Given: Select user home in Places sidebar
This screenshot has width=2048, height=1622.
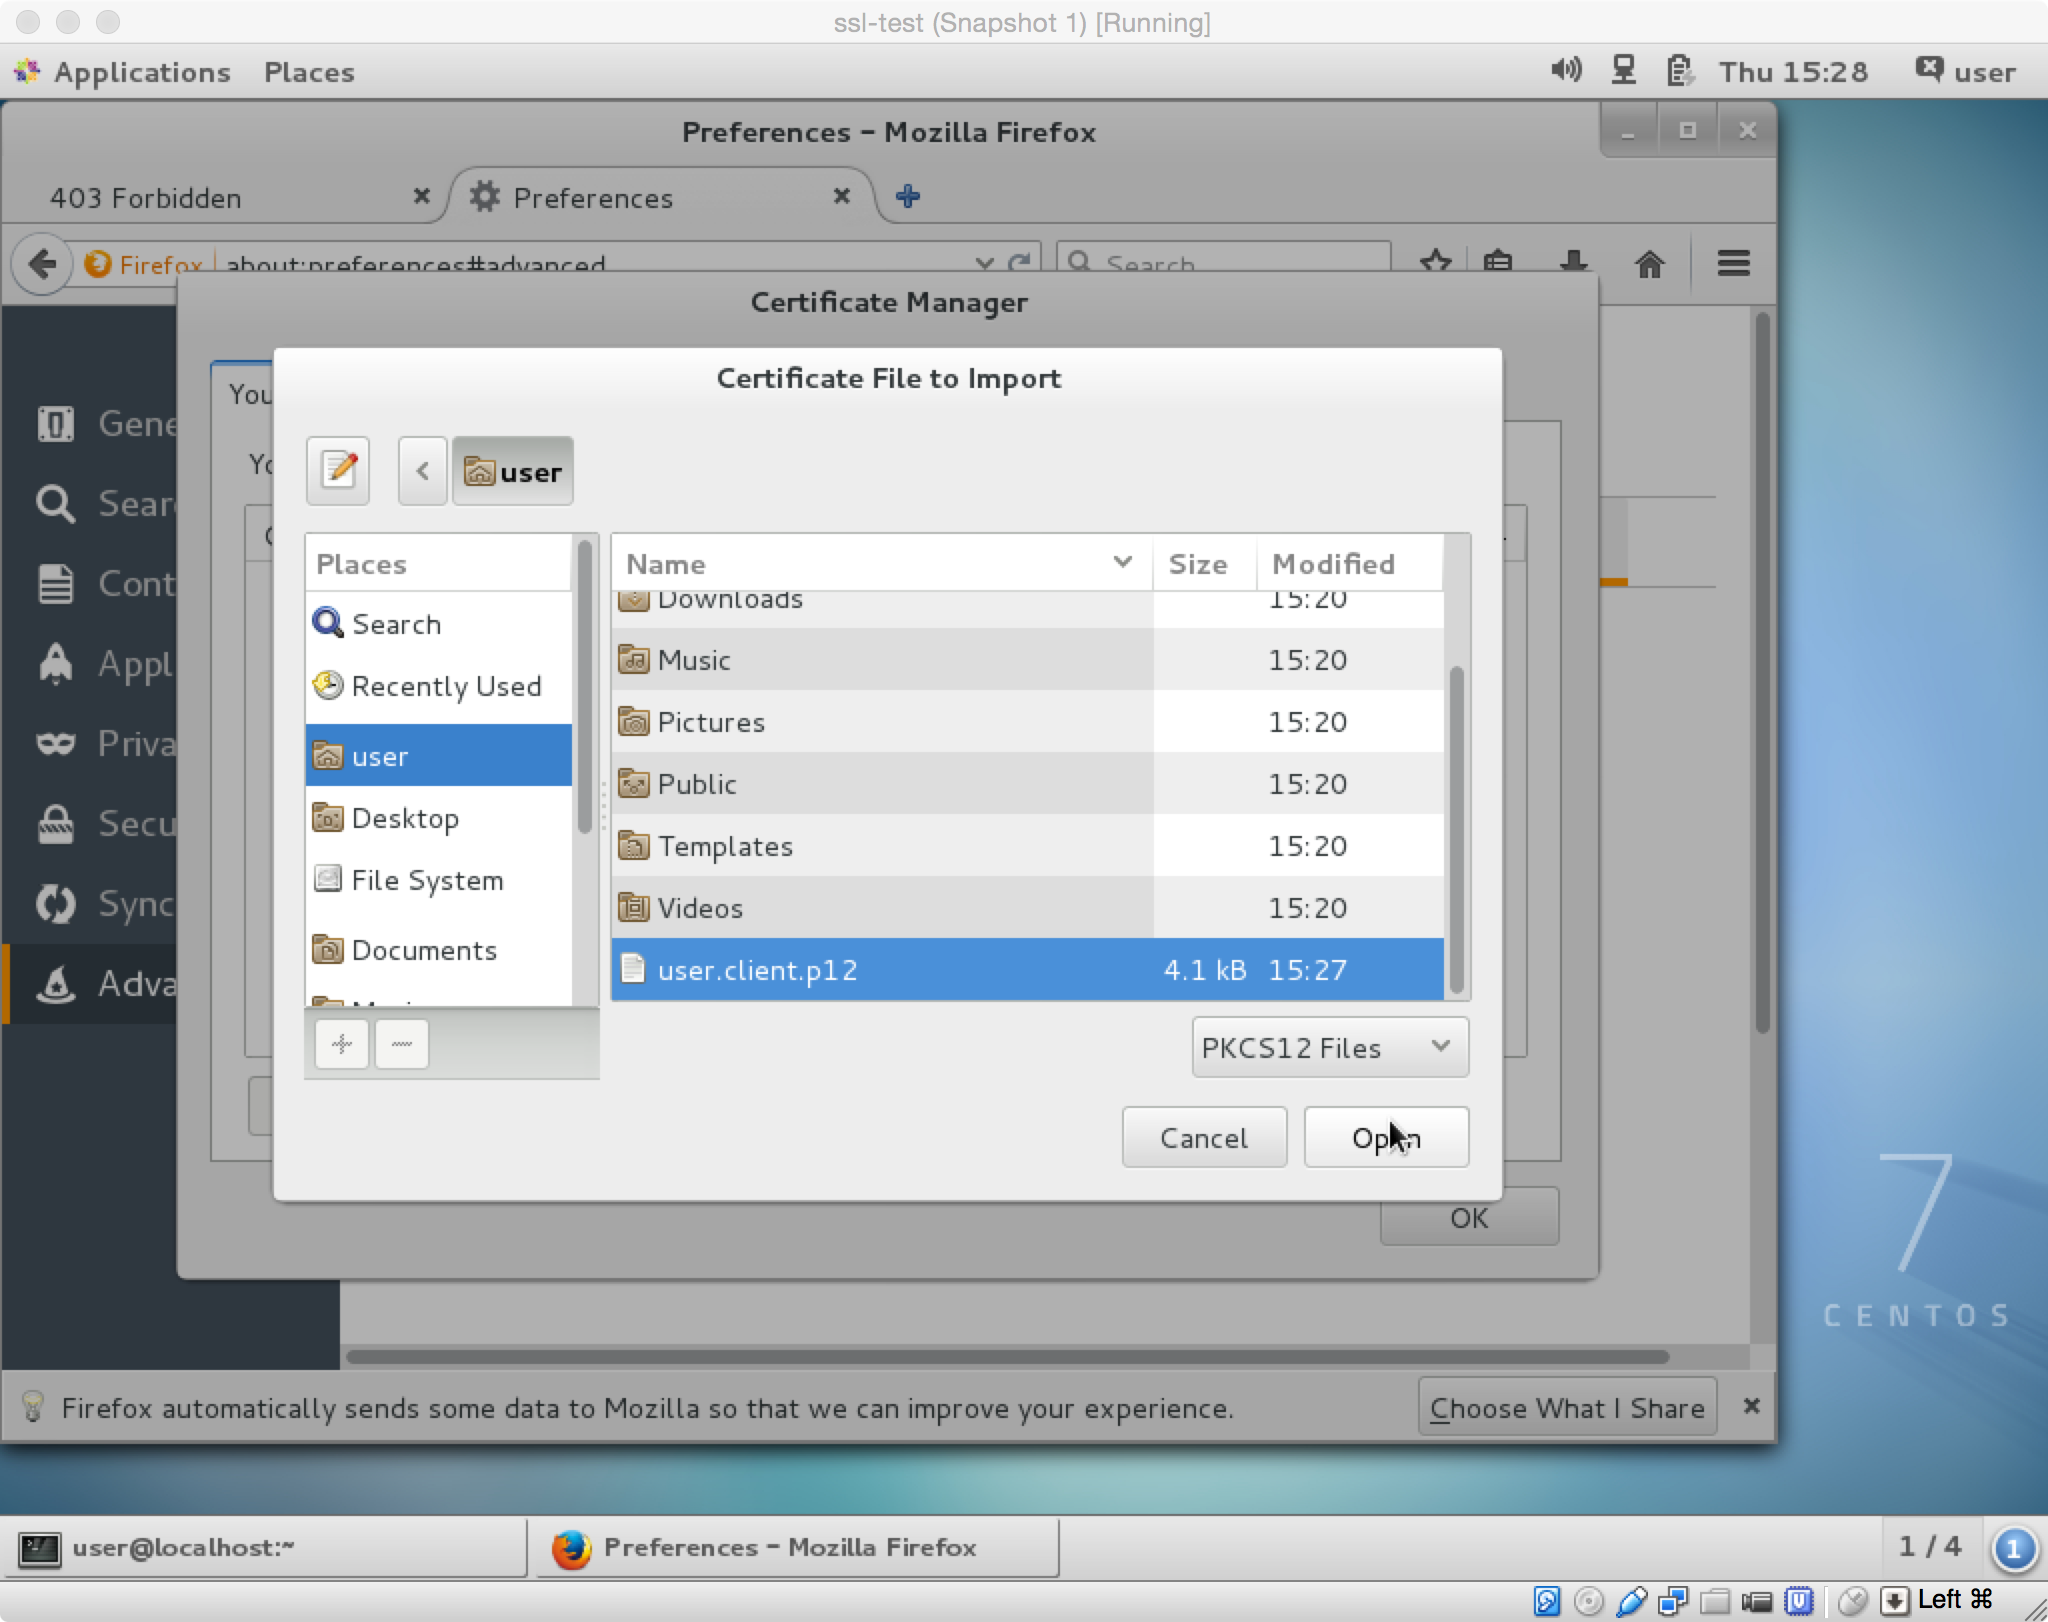Looking at the screenshot, I should pos(439,756).
